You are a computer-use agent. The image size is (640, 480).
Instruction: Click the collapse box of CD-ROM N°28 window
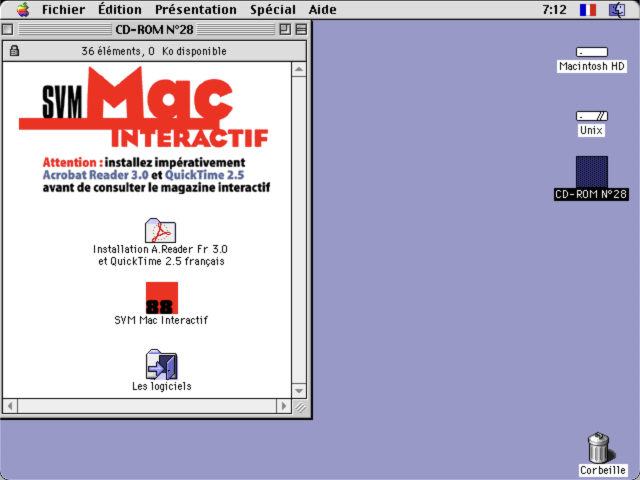301,29
